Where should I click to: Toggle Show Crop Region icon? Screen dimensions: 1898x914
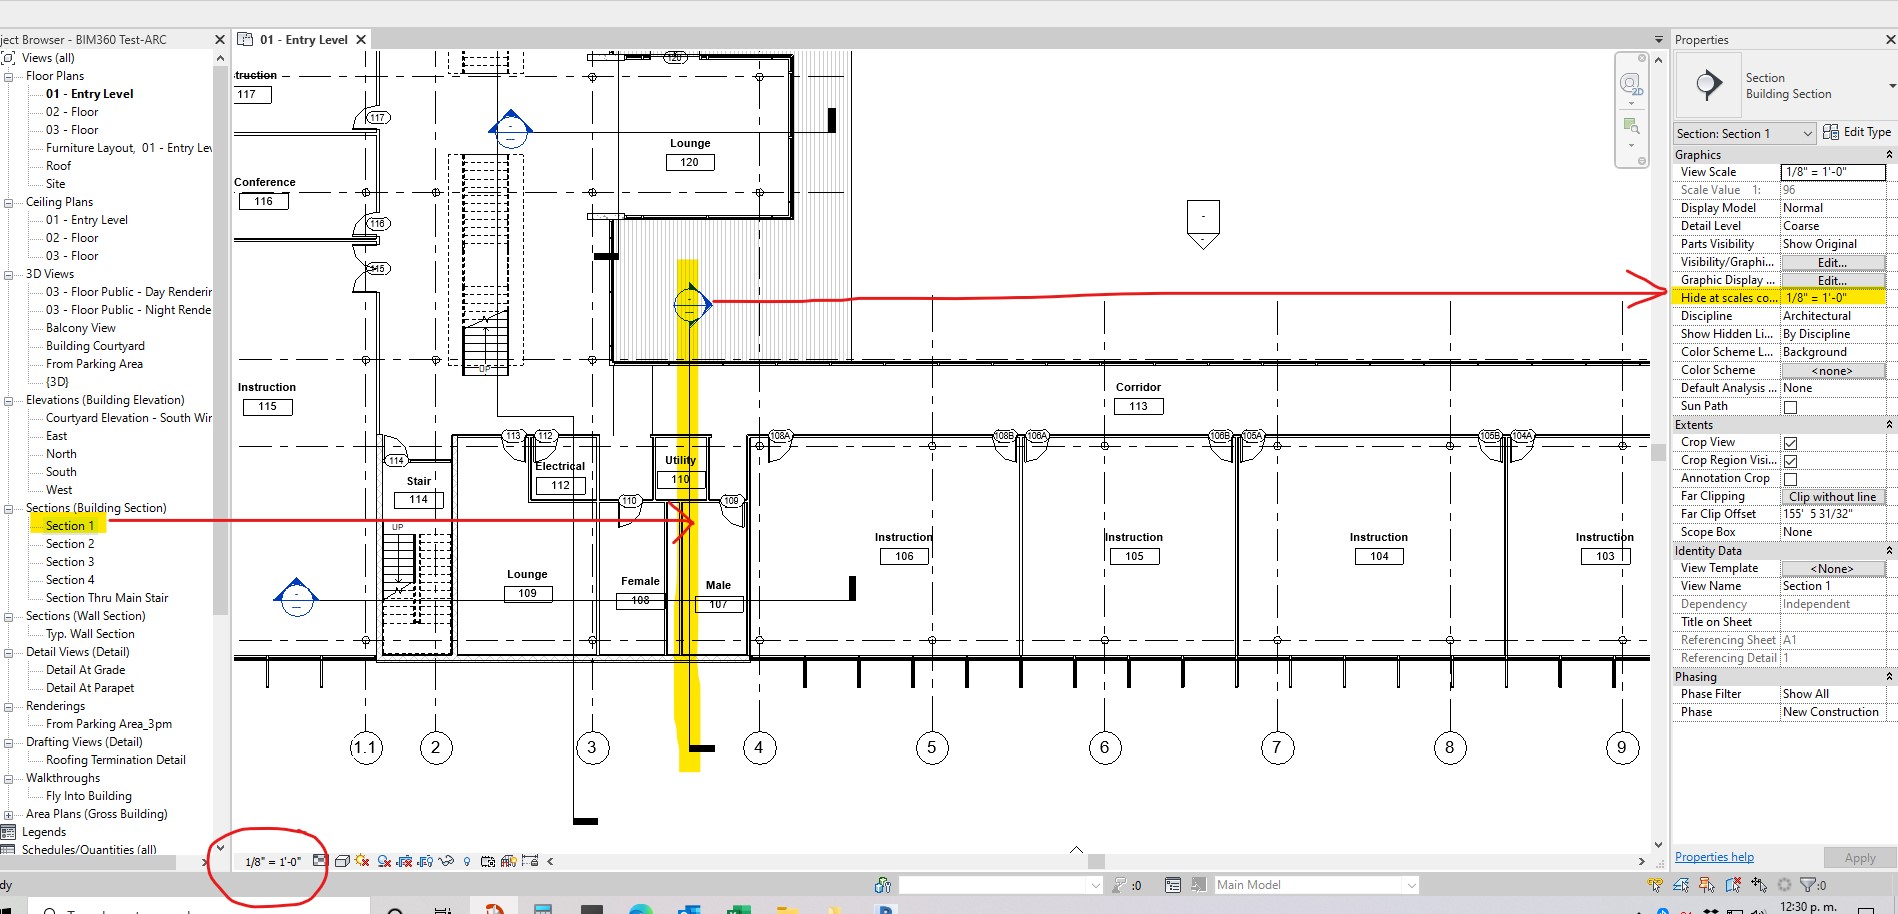coord(426,860)
